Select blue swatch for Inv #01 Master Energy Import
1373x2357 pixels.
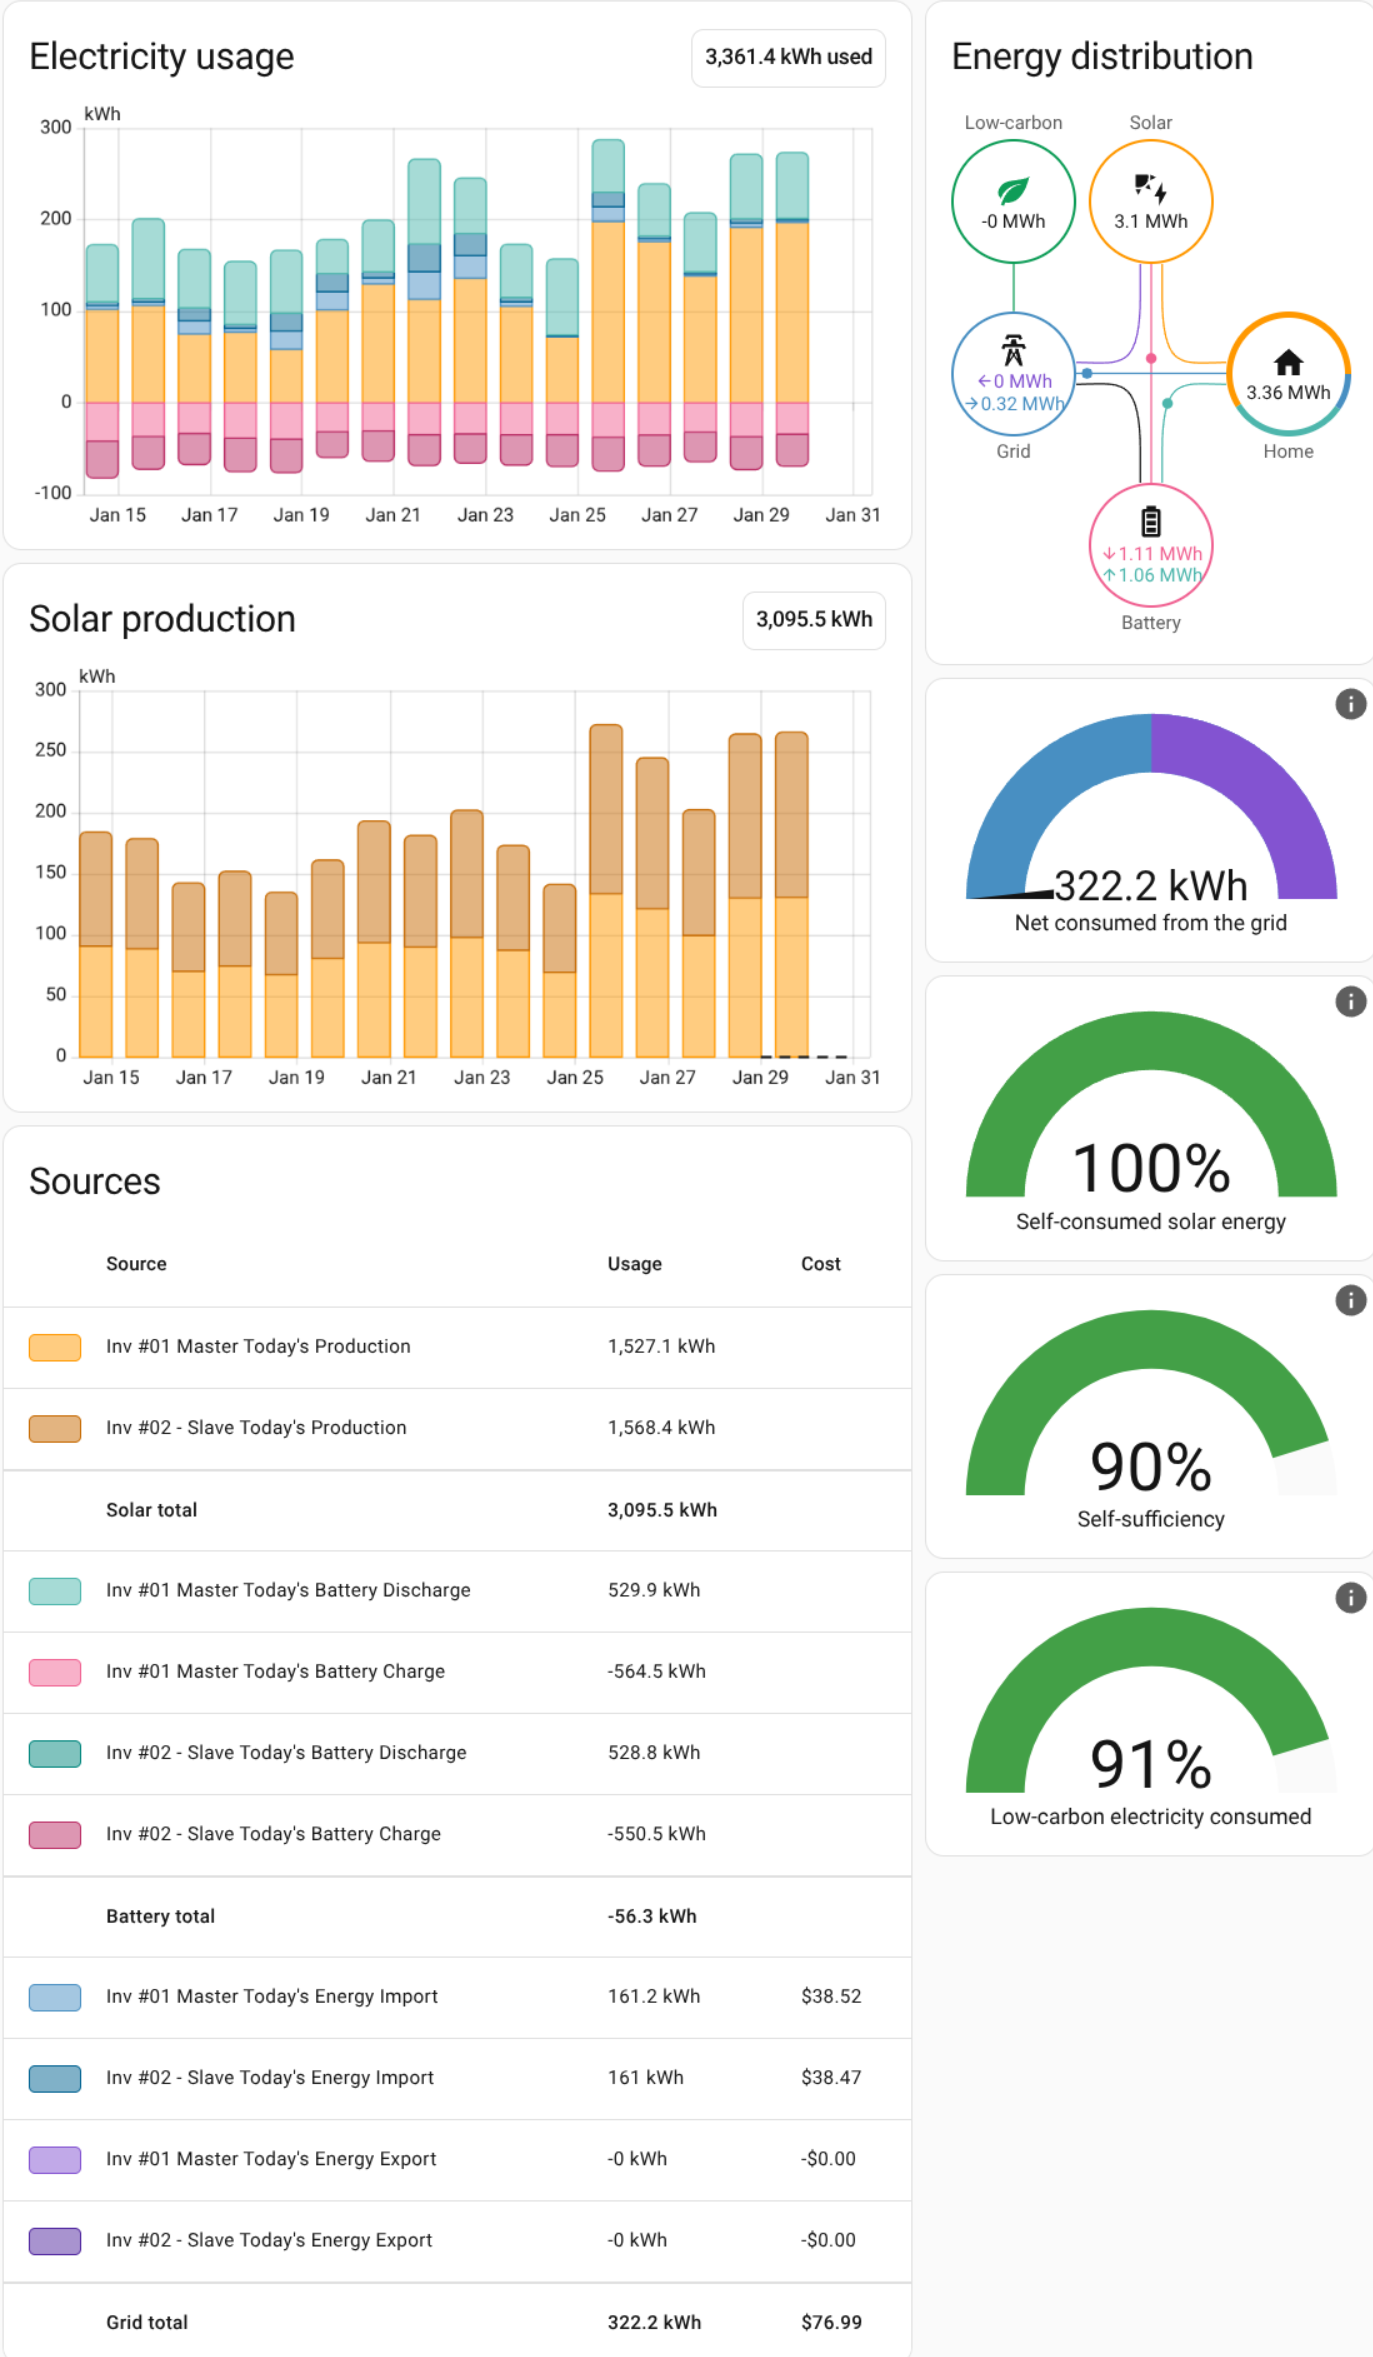click(55, 1997)
